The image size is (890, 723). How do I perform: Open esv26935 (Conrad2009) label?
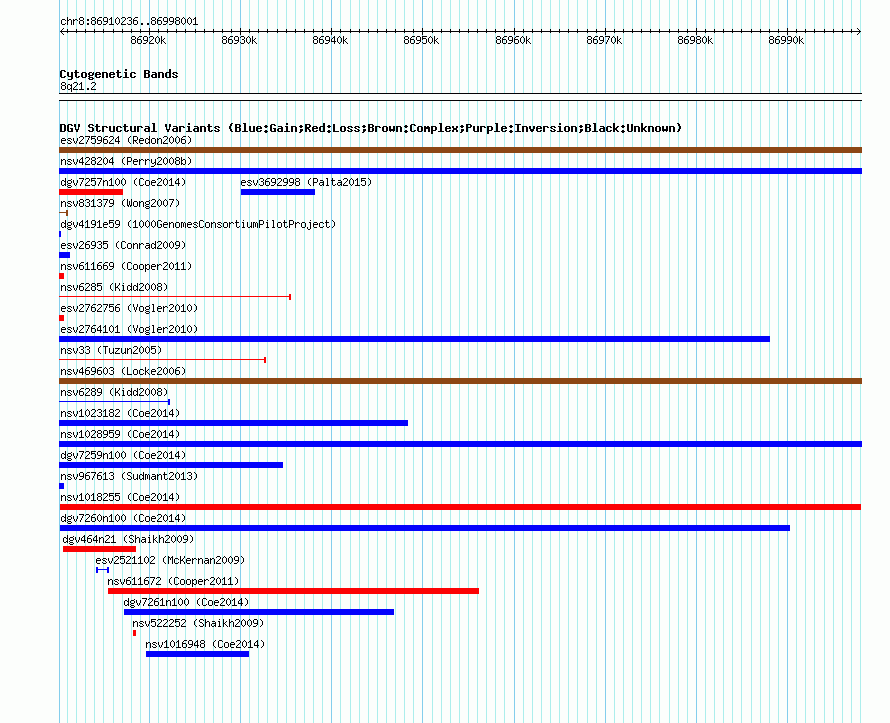(x=123, y=245)
